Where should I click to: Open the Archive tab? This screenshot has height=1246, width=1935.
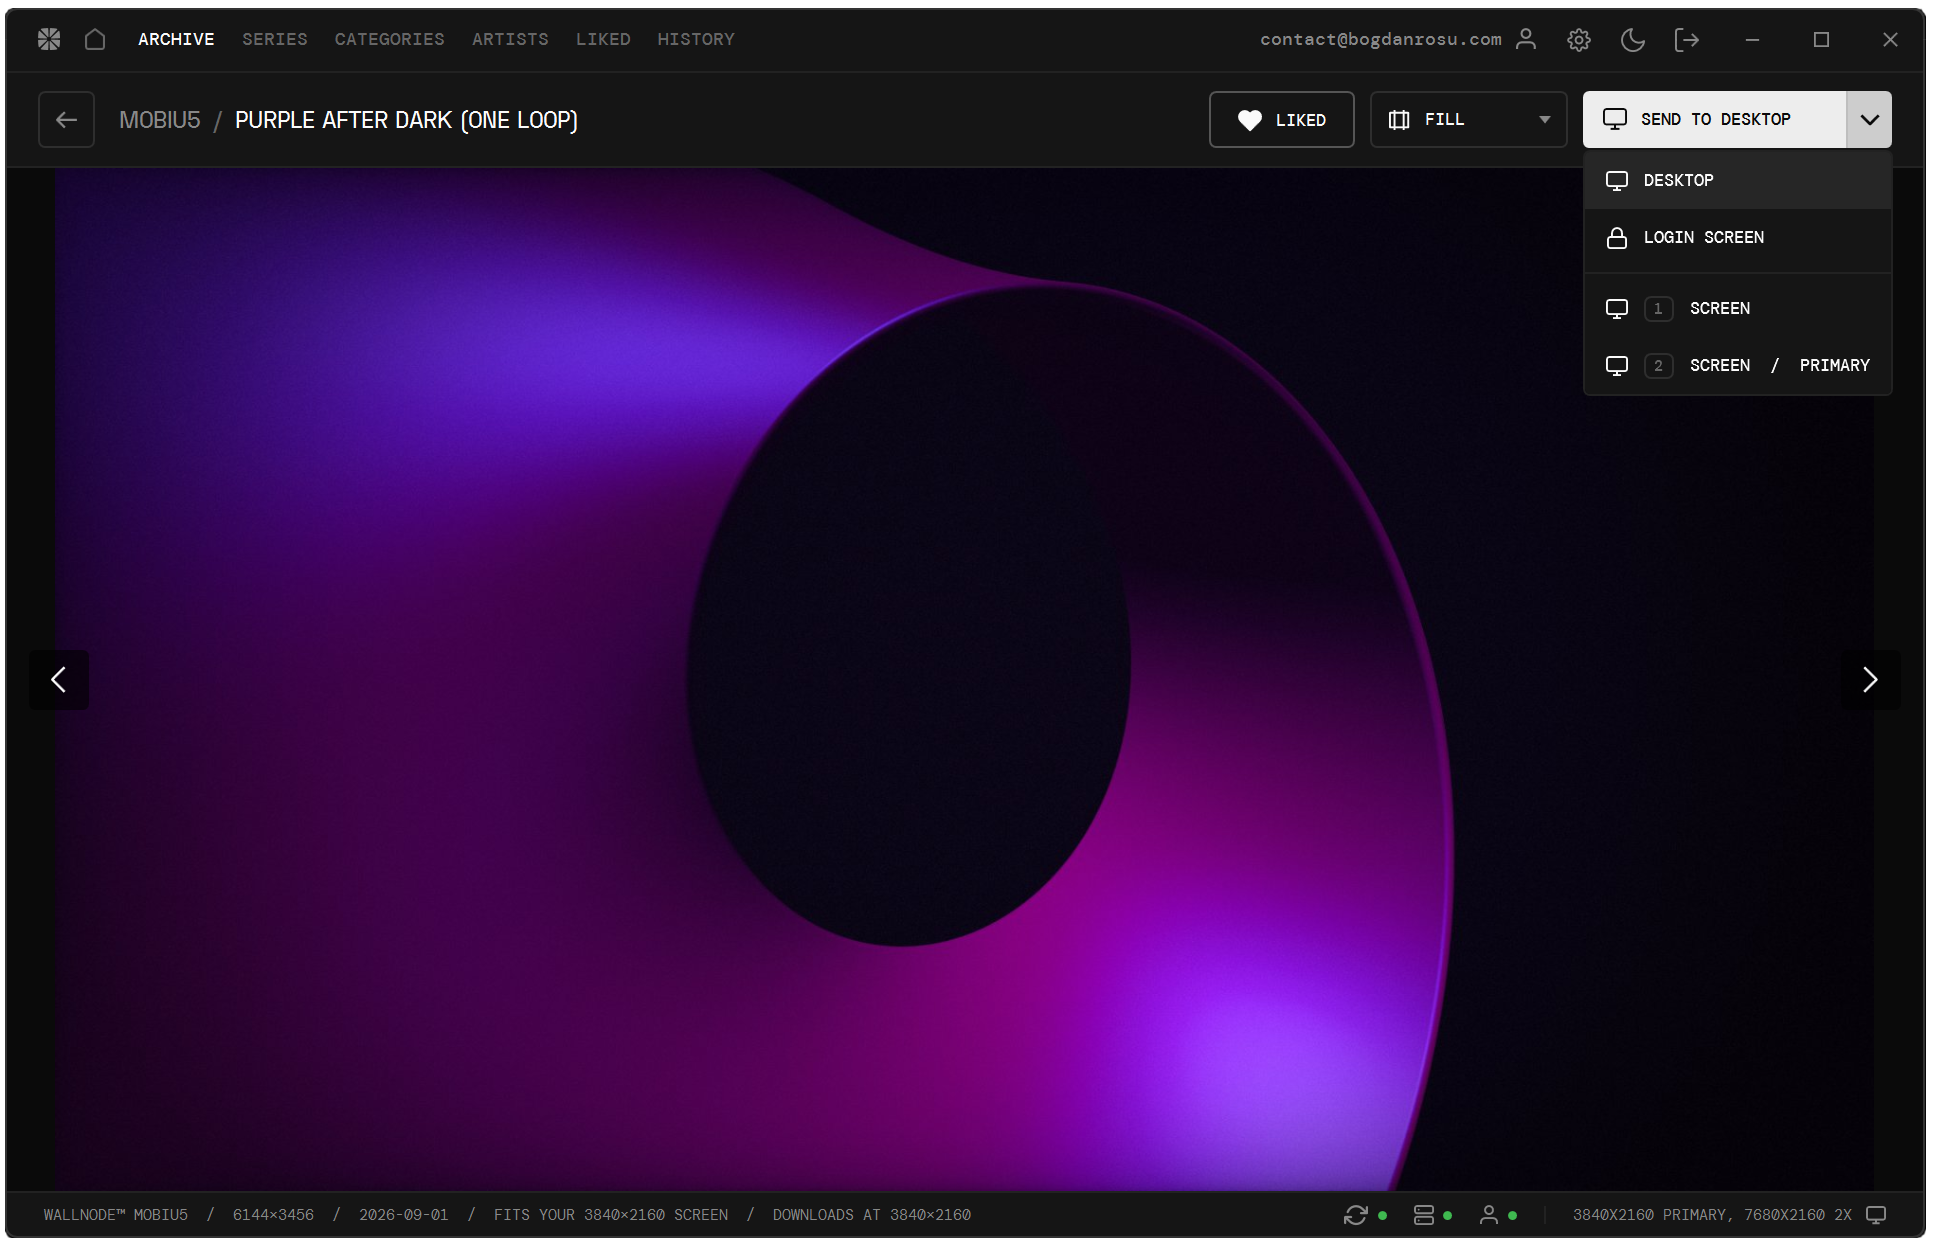(176, 39)
